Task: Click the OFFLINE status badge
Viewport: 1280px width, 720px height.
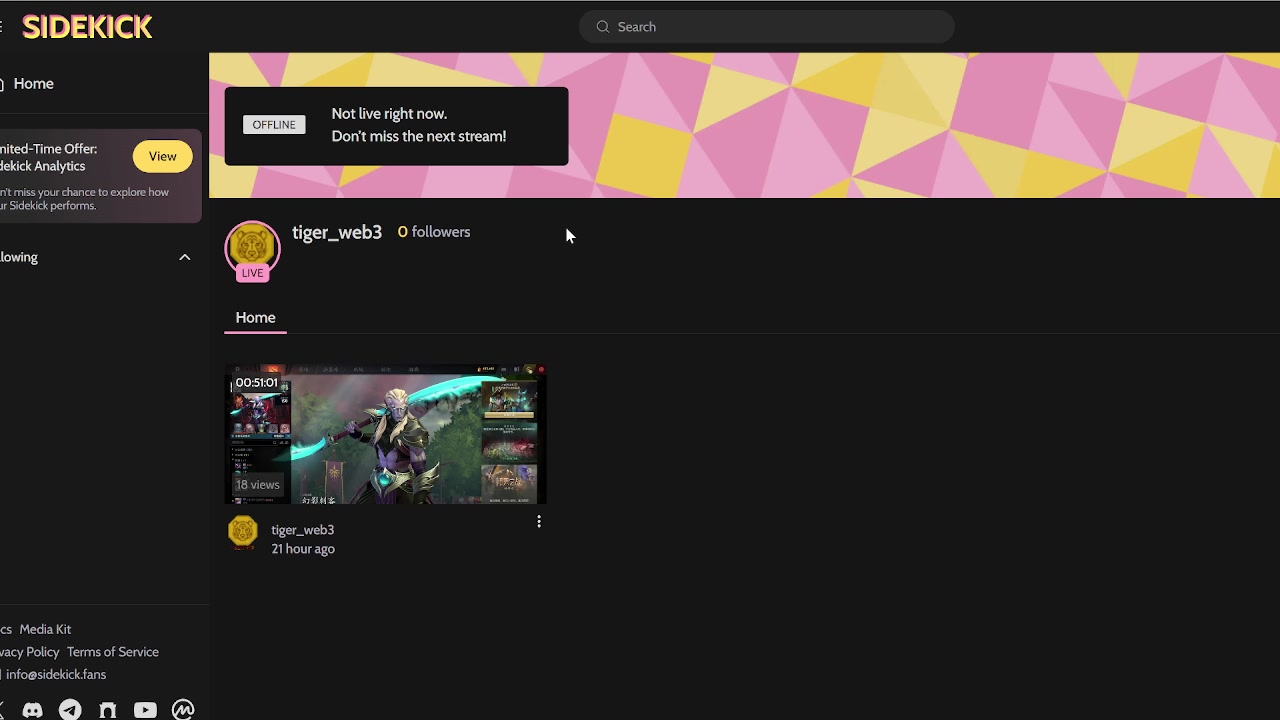Action: (274, 125)
